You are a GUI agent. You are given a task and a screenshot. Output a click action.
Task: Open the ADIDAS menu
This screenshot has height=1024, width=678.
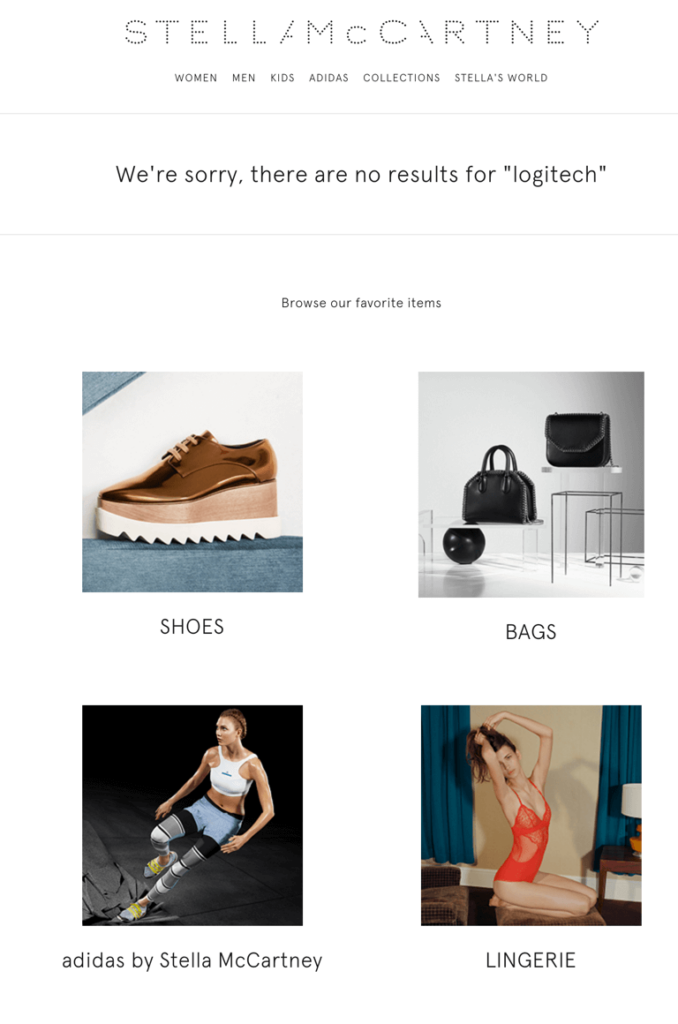pyautogui.click(x=329, y=78)
